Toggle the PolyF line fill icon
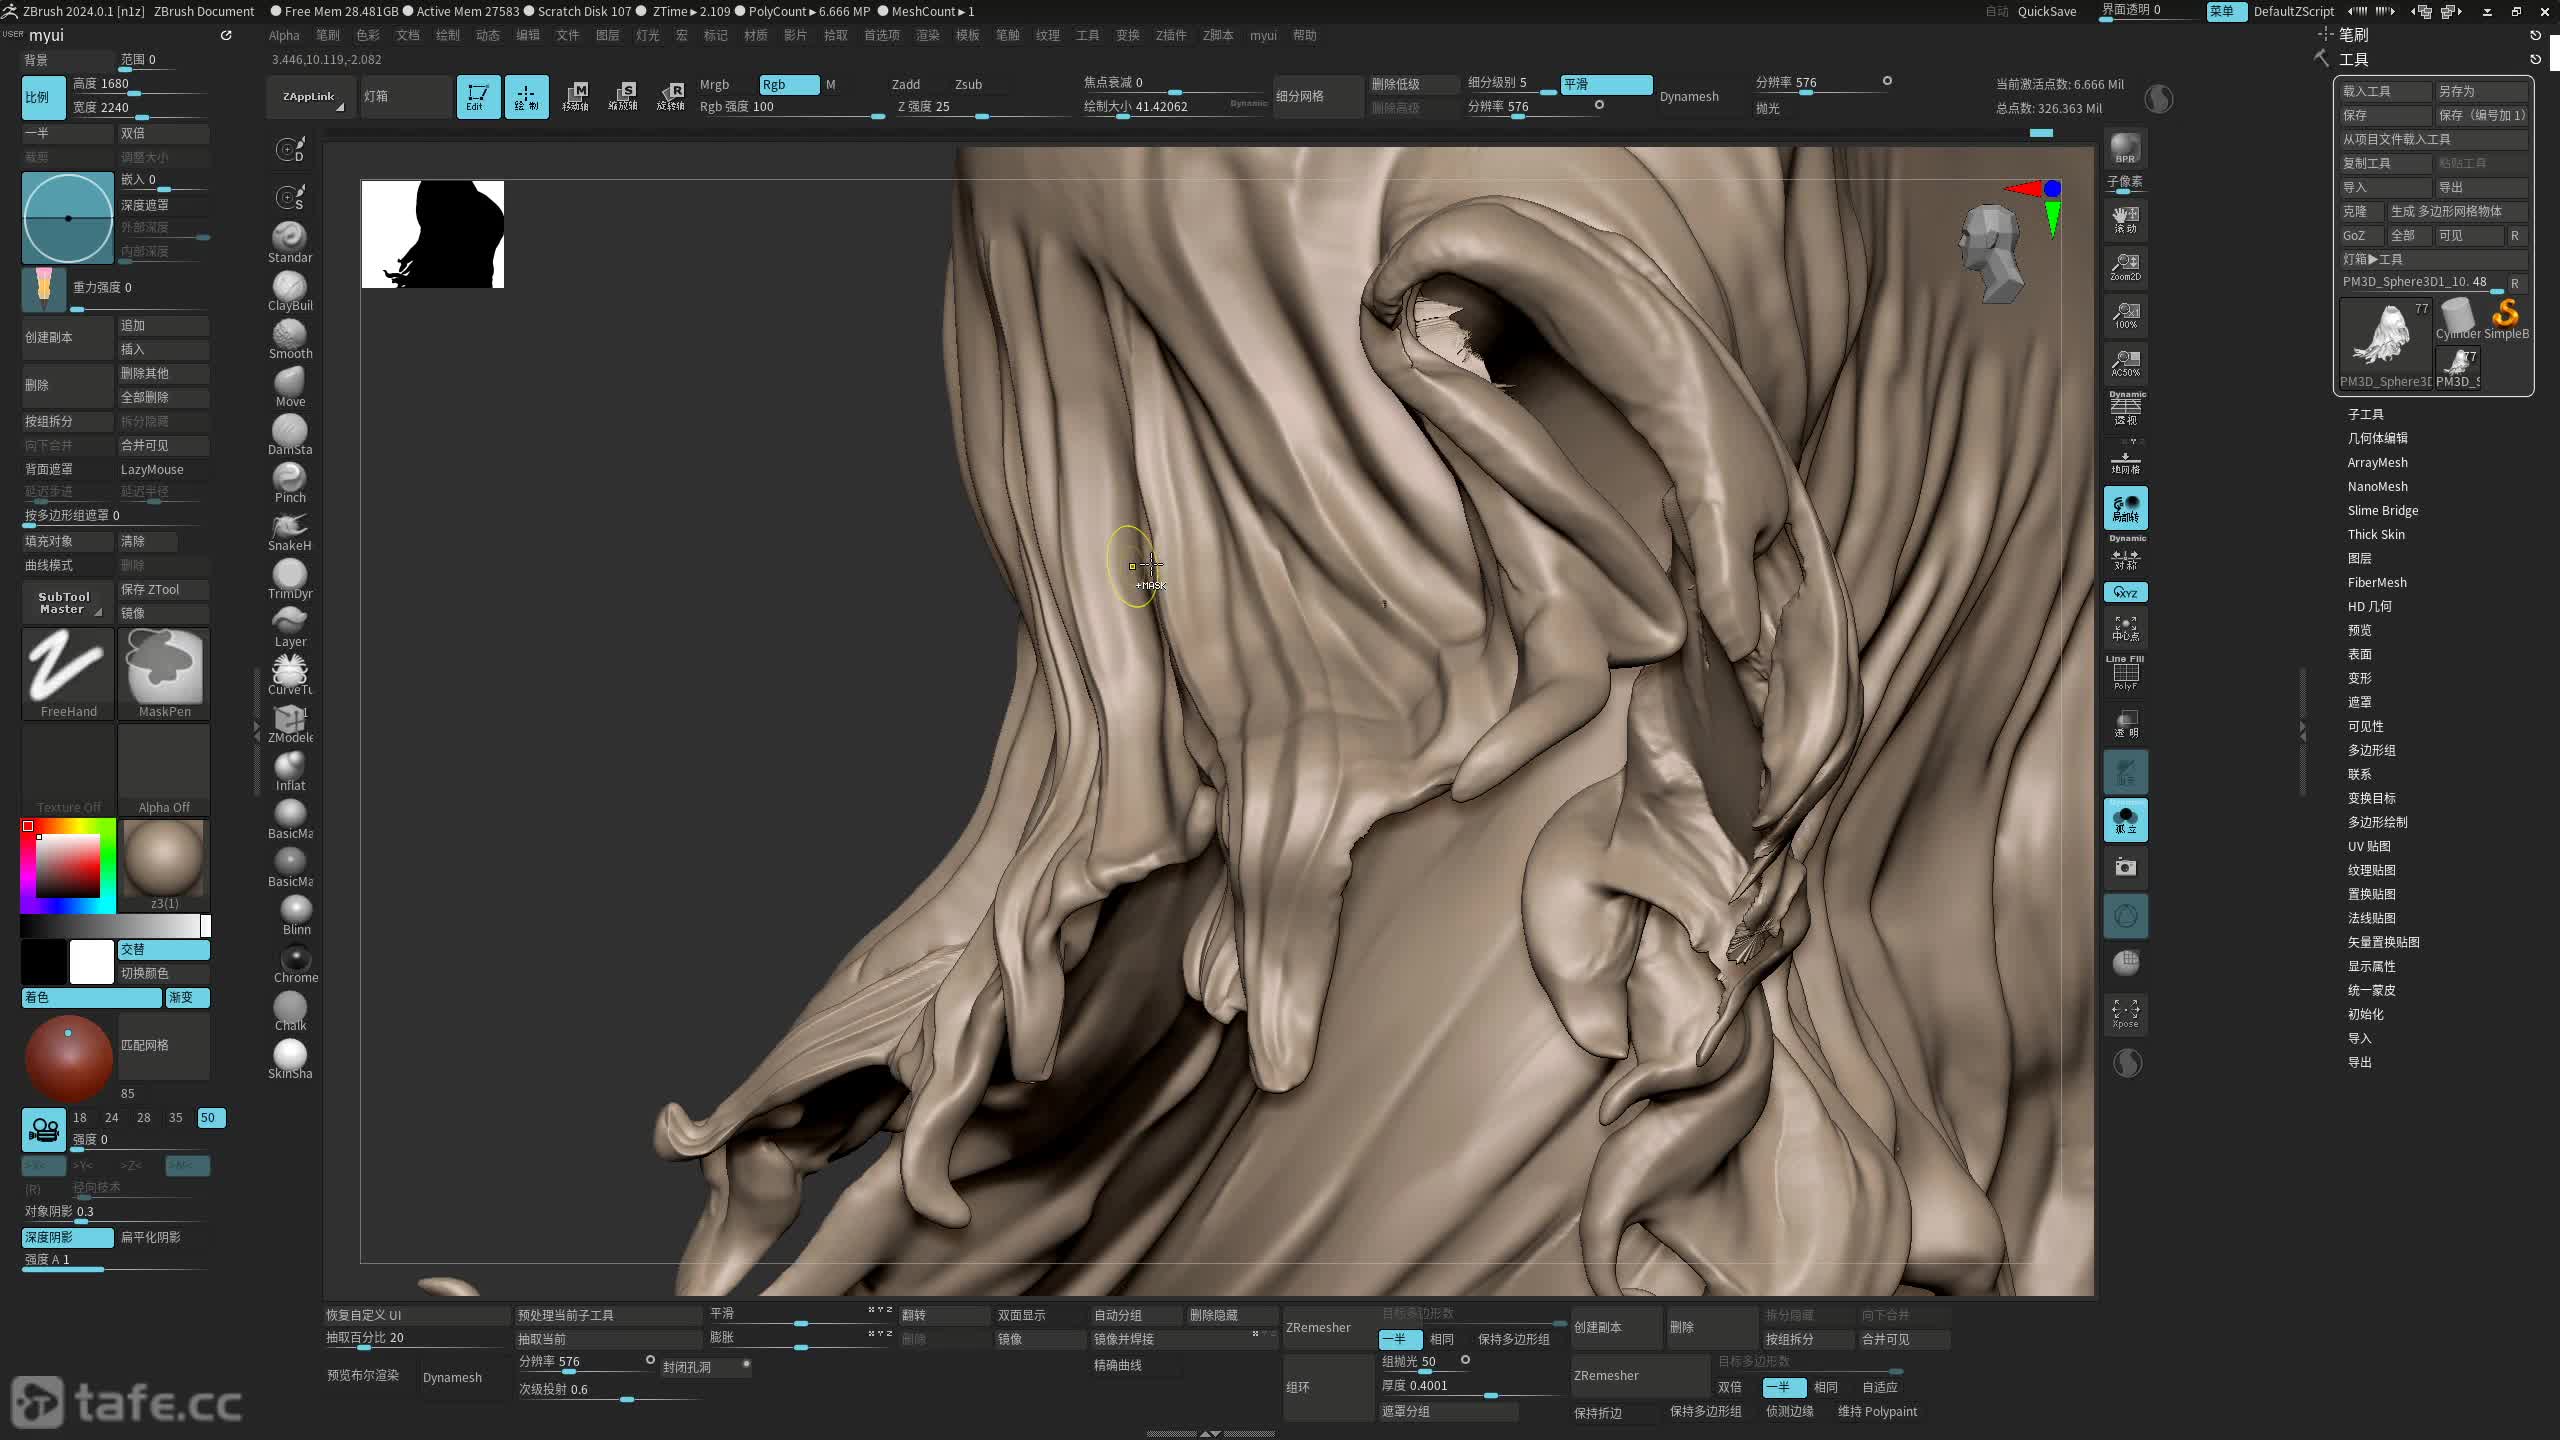Image resolution: width=2560 pixels, height=1440 pixels. coord(2125,673)
